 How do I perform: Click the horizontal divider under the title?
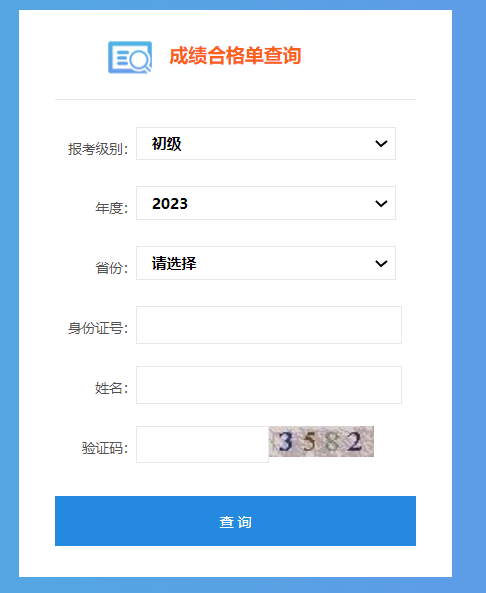point(235,99)
